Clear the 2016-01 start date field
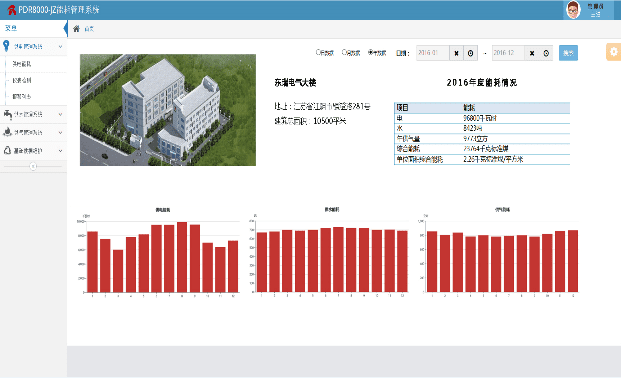The height and width of the screenshot is (378, 621). (x=456, y=53)
